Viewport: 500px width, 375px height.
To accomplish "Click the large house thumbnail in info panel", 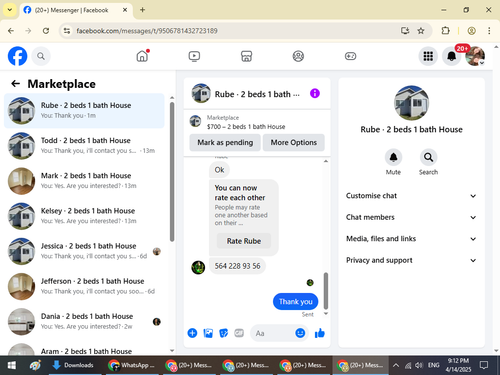I will coord(411,103).
